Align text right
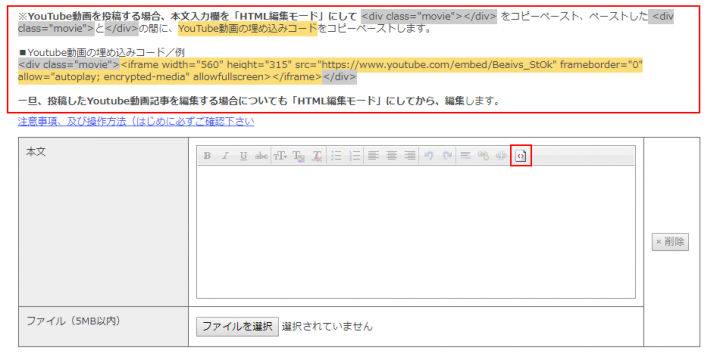This screenshot has width=720, height=363. click(x=410, y=156)
